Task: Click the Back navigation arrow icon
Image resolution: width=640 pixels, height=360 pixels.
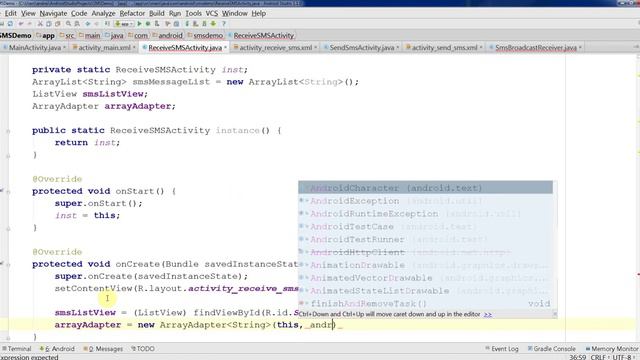Action: 88,24
